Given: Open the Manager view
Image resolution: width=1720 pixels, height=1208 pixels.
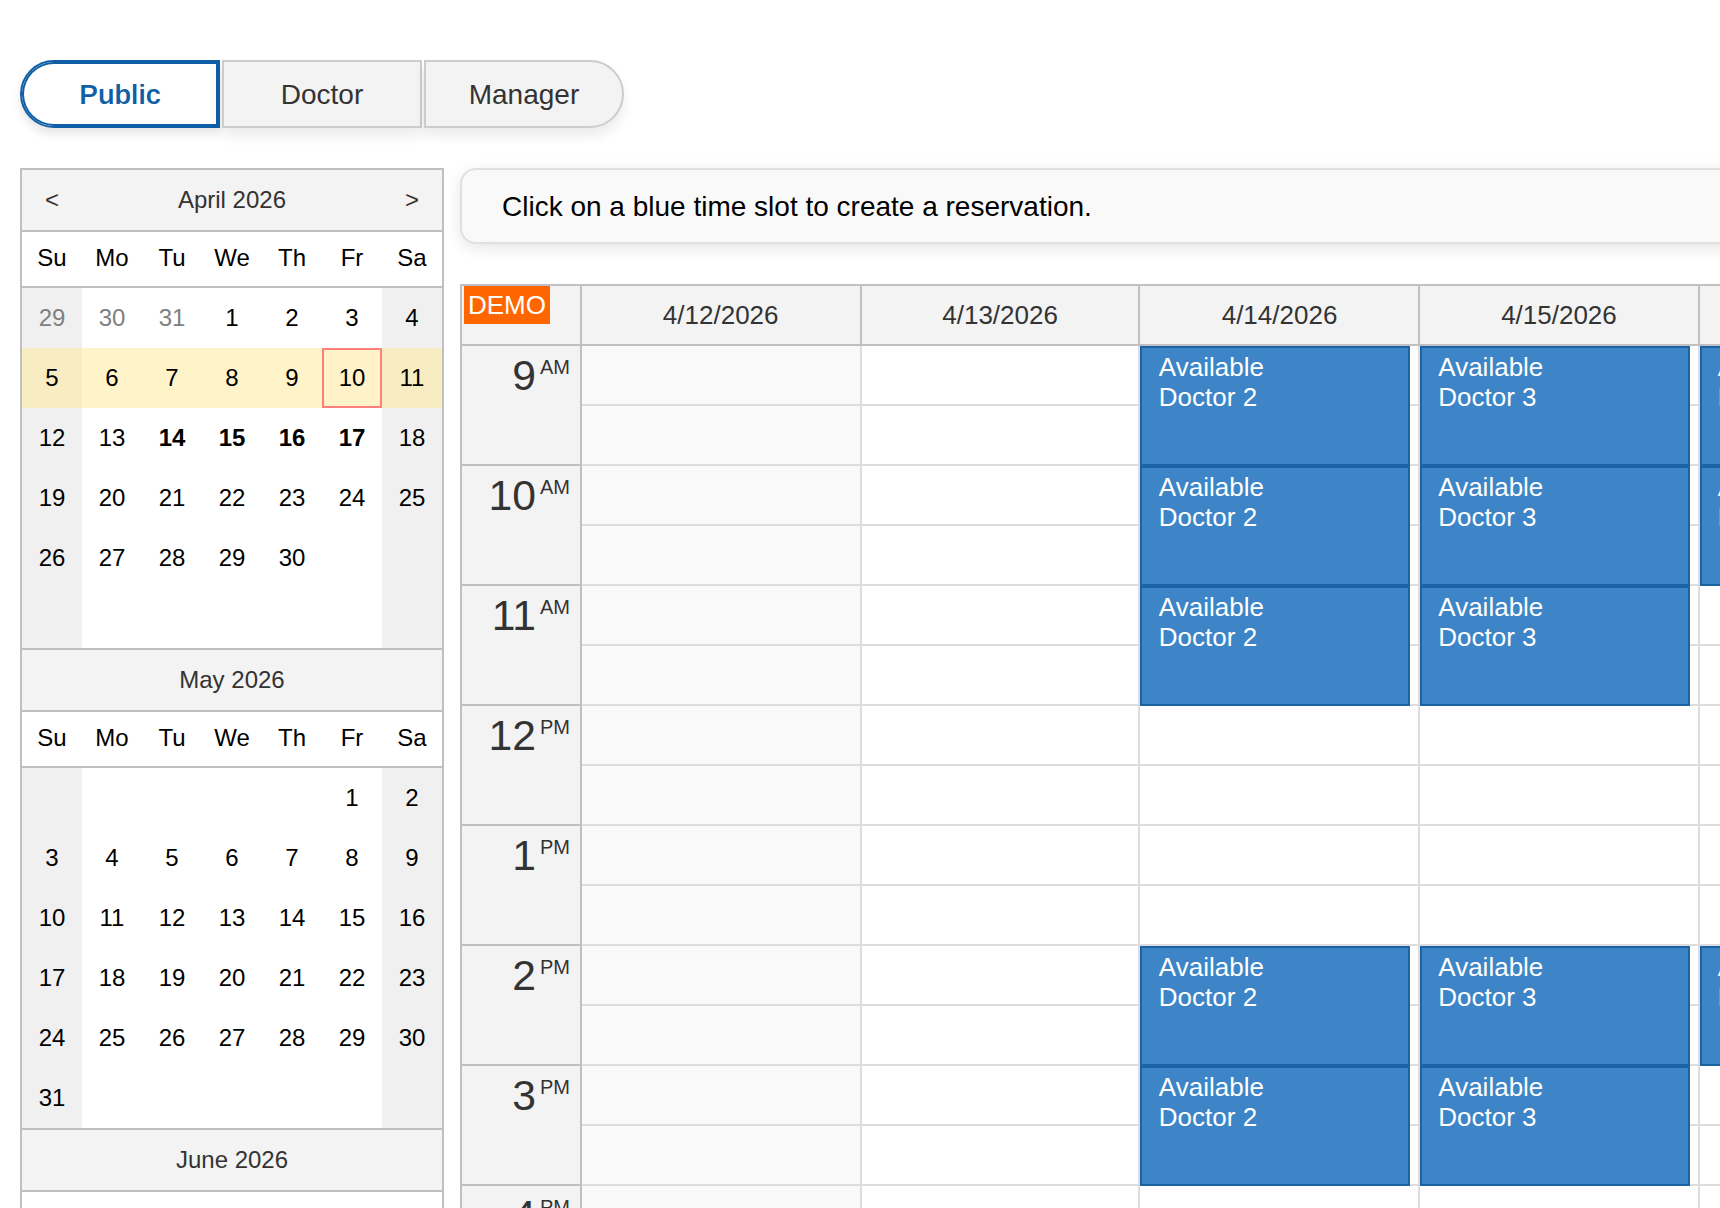Looking at the screenshot, I should pyautogui.click(x=523, y=94).
